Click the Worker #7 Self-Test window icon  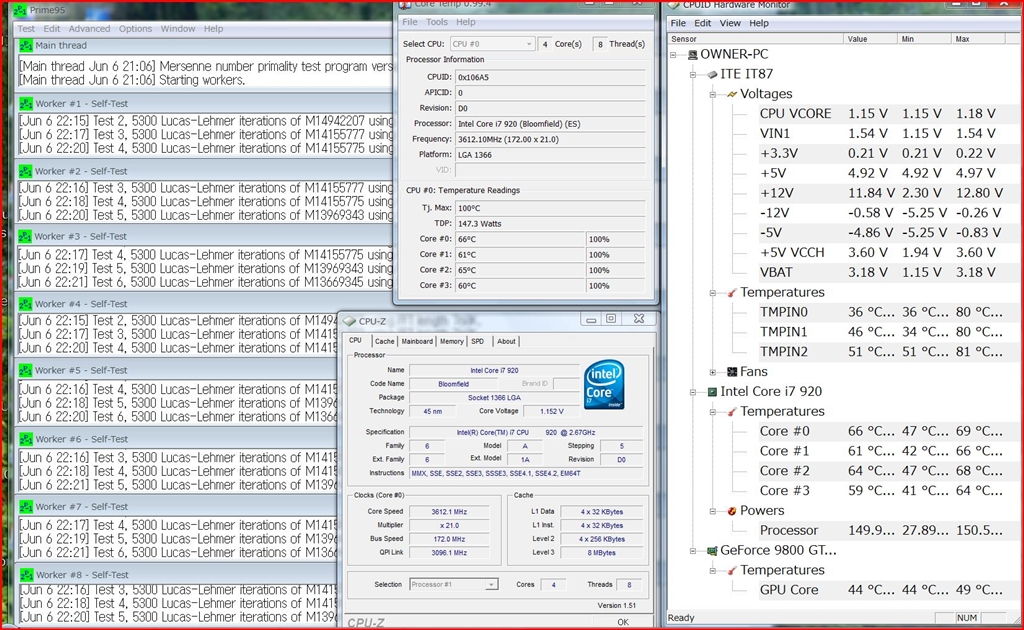click(25, 507)
